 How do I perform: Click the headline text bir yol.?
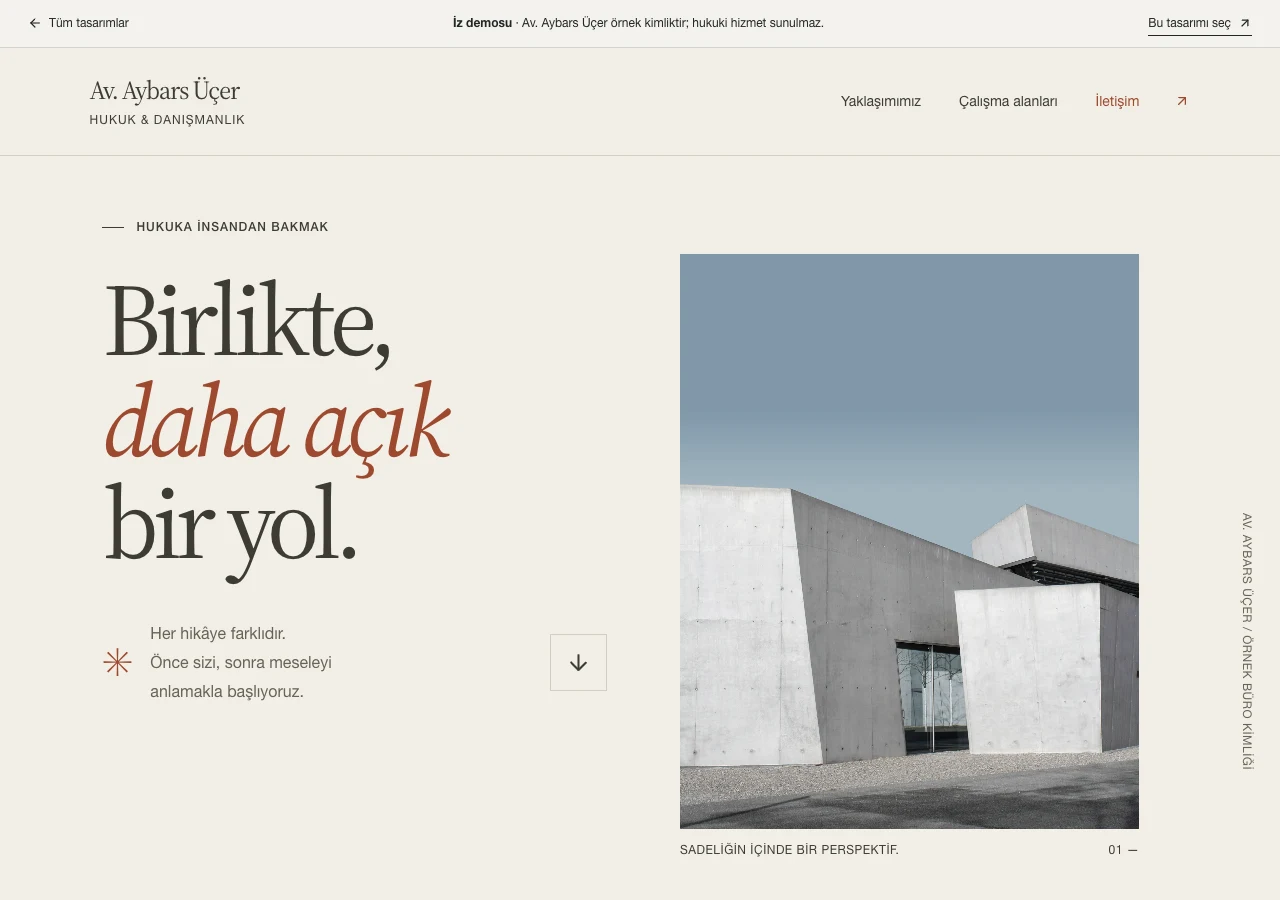pyautogui.click(x=231, y=530)
